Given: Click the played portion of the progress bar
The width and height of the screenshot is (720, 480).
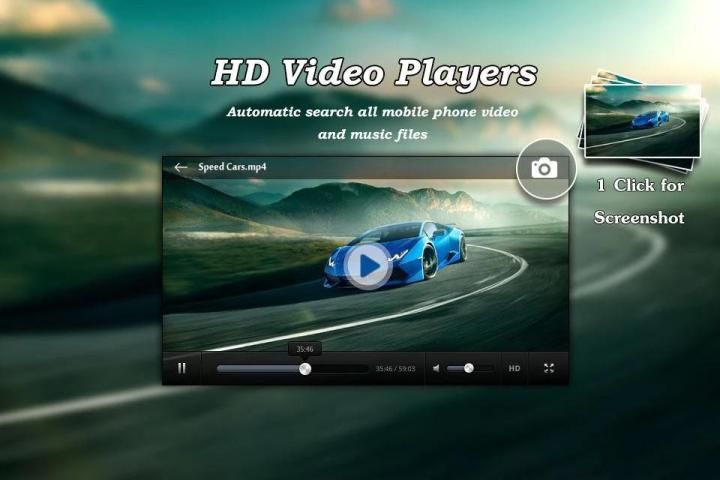Looking at the screenshot, I should point(258,368).
